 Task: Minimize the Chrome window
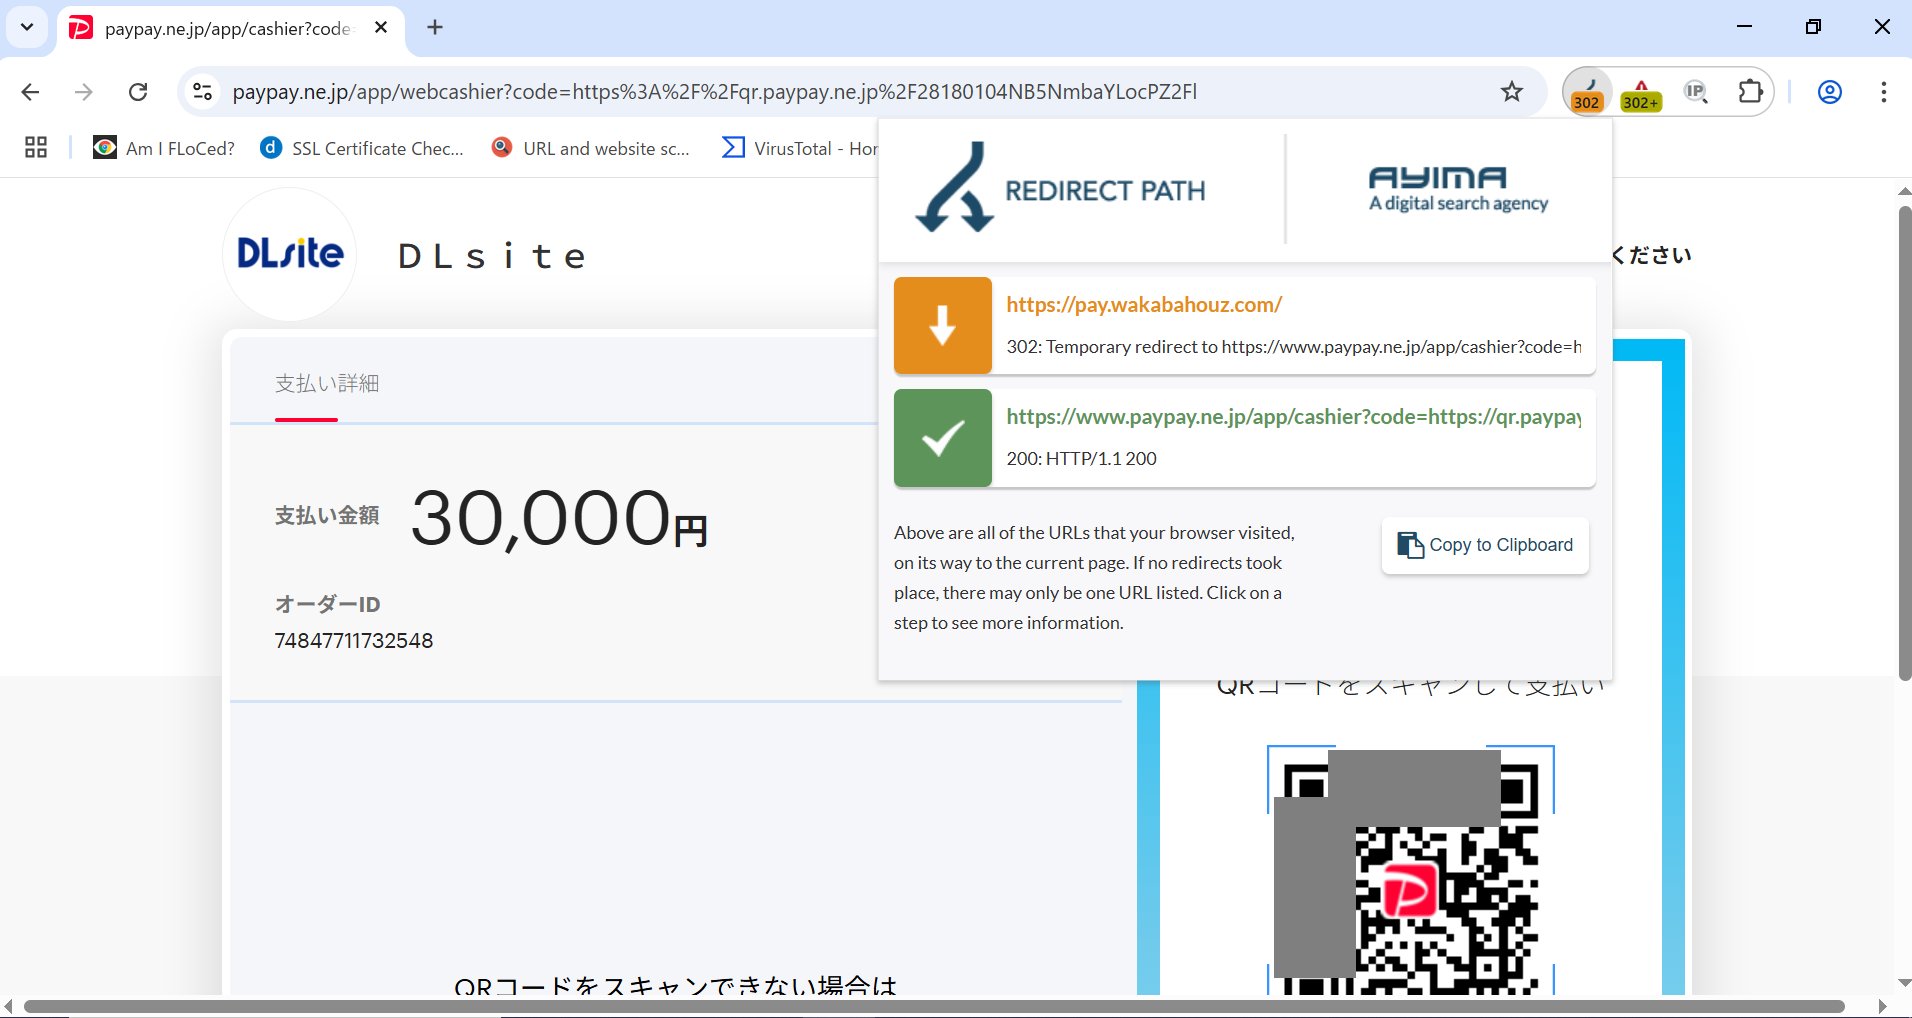click(x=1745, y=27)
